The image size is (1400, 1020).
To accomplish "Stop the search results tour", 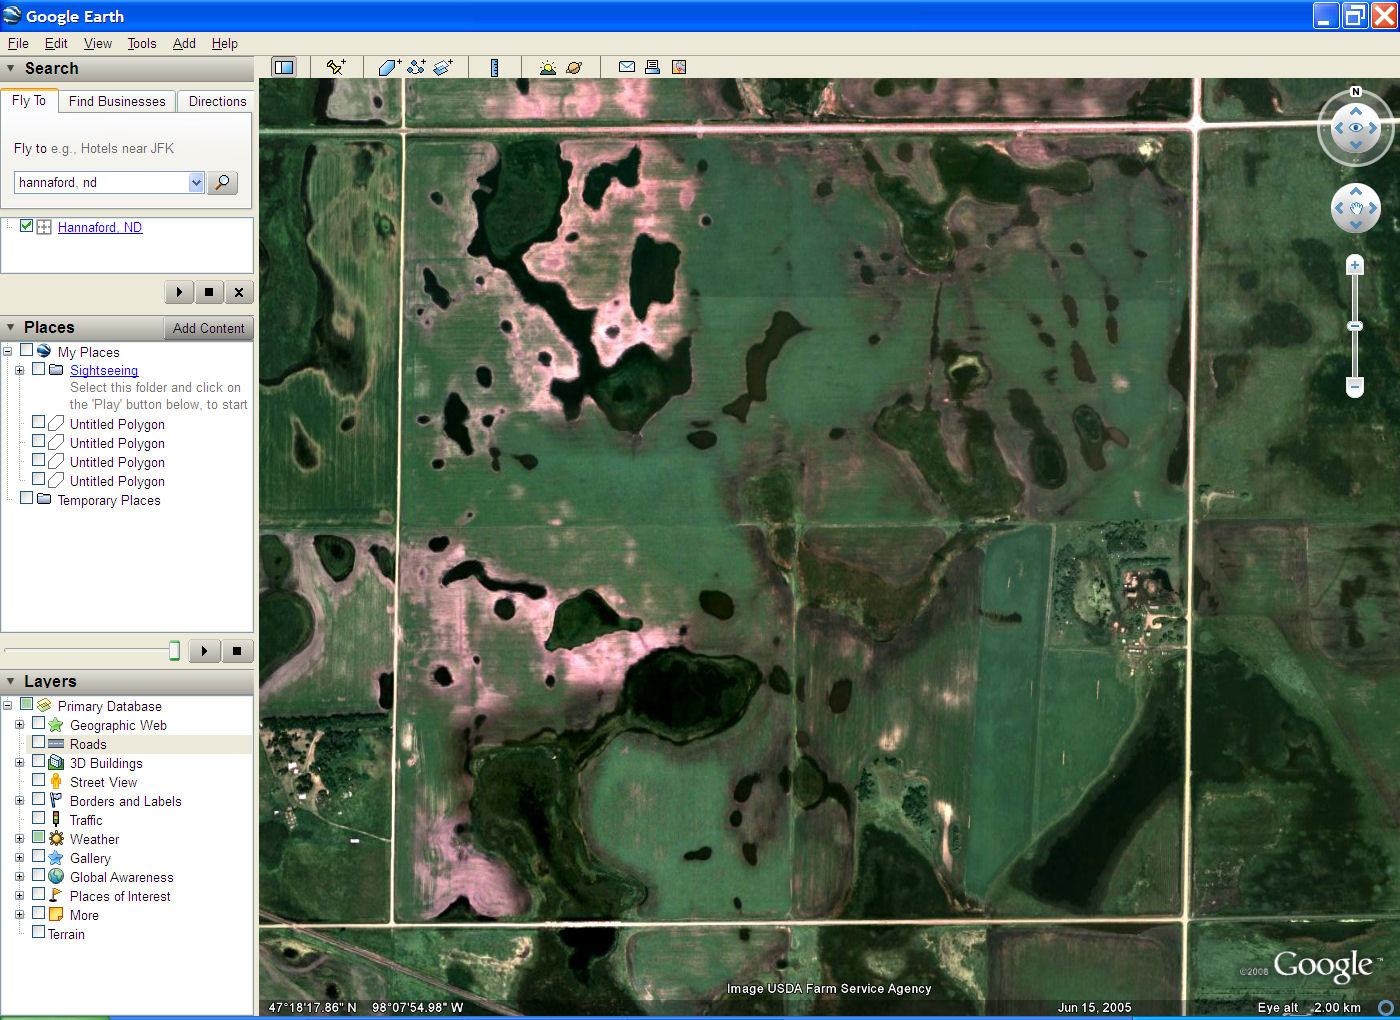I will coord(208,292).
